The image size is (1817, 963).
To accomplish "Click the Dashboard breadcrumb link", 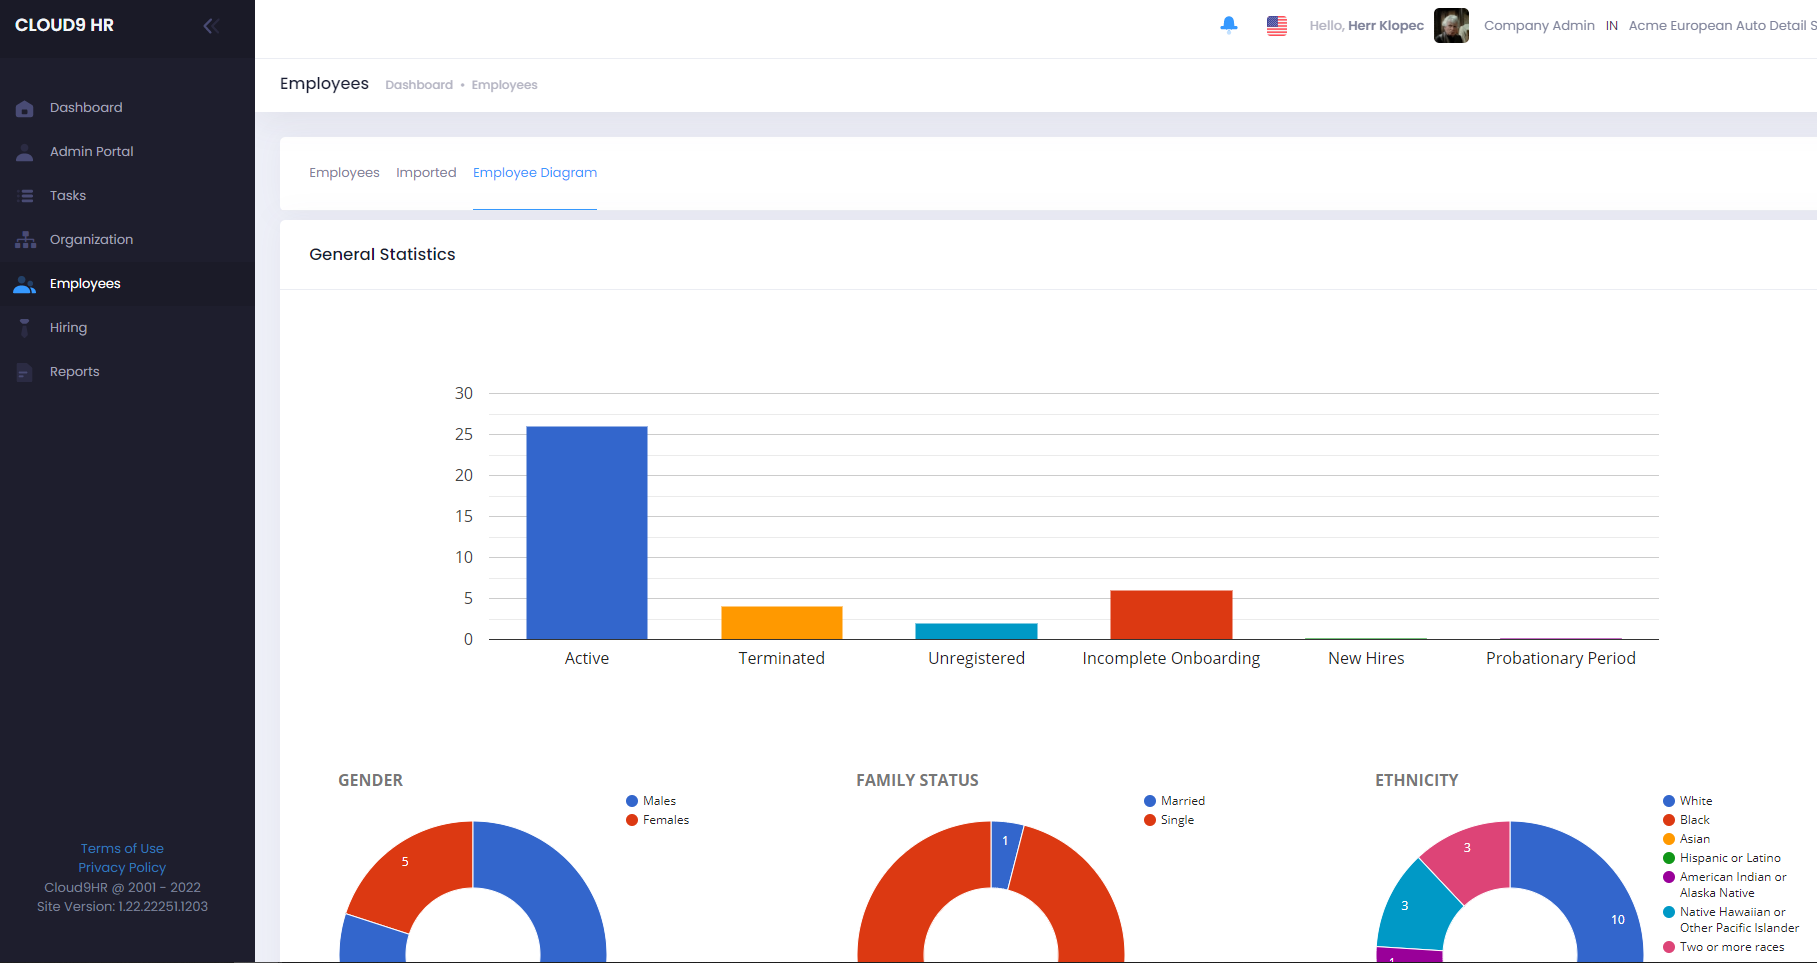I will click(x=419, y=84).
